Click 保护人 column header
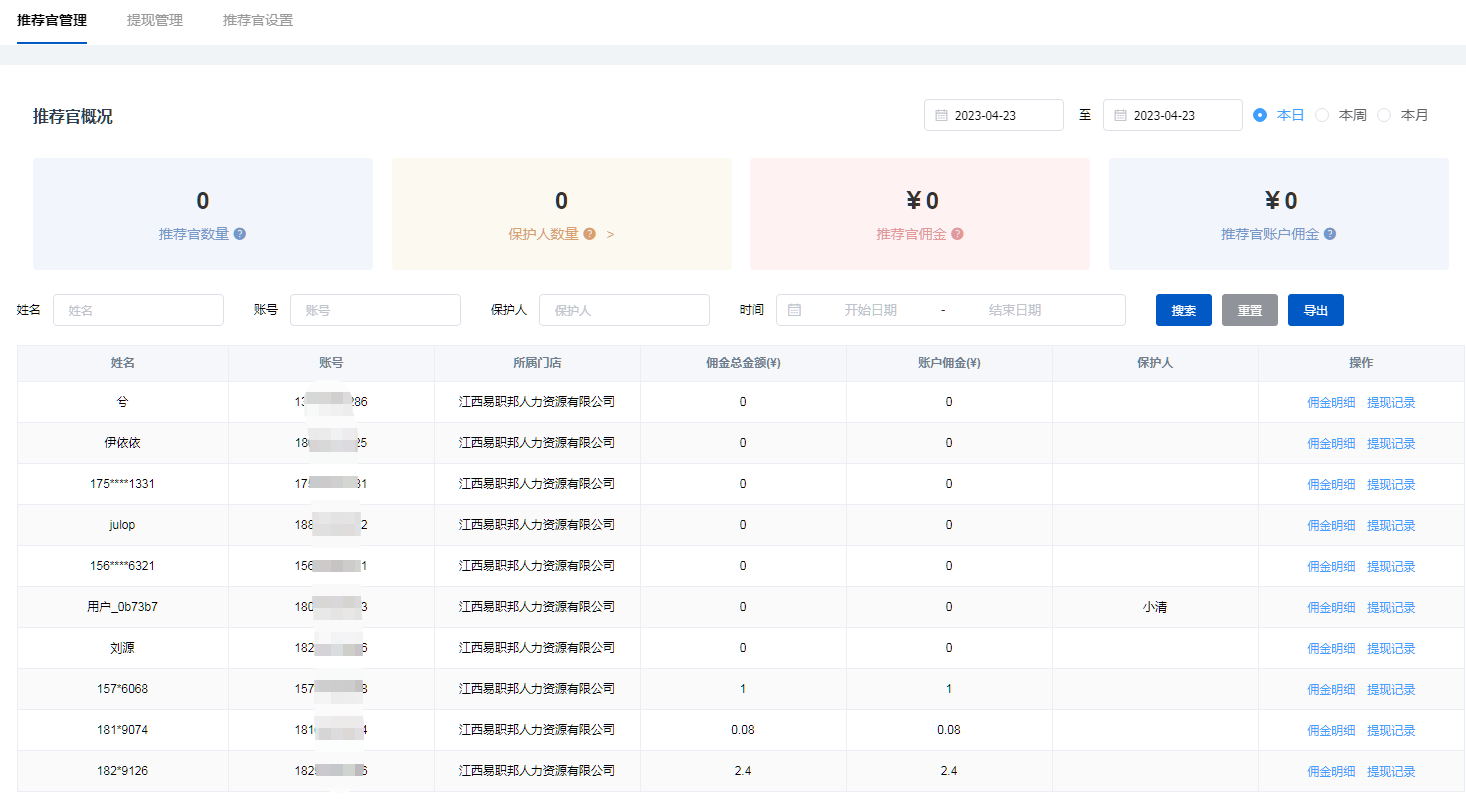 pos(1155,363)
